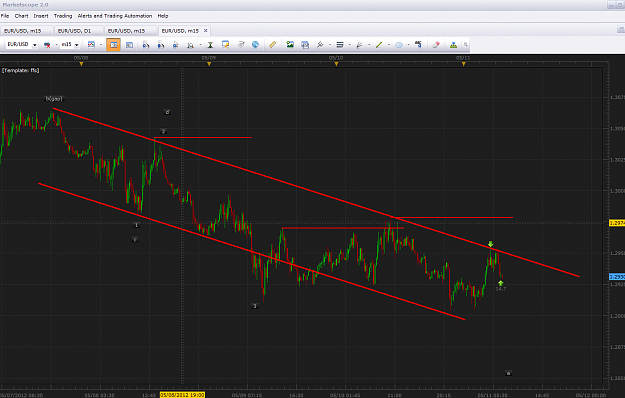The image size is (625, 398).
Task: Close the active EUR/USD, m15 tab
Action: point(206,30)
